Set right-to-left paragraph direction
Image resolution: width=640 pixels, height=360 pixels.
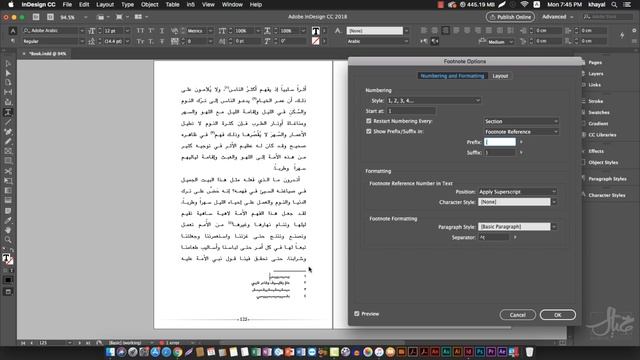tap(435, 41)
